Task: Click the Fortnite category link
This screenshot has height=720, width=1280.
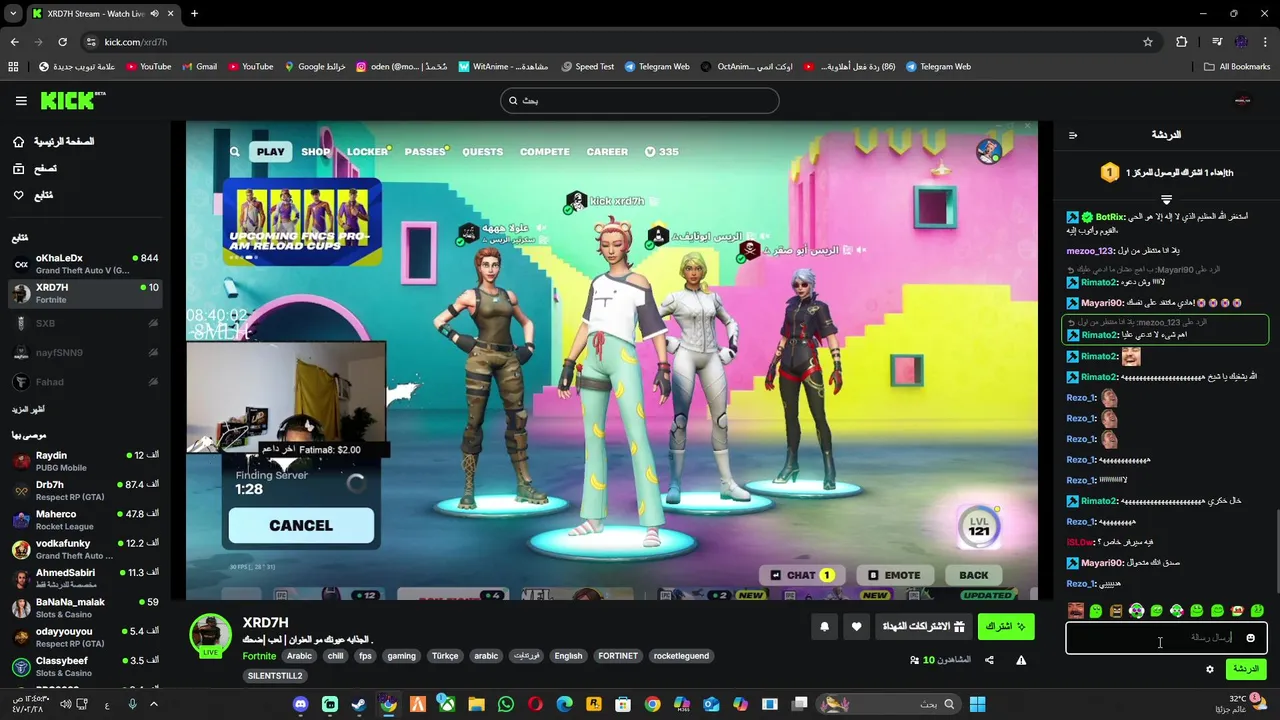Action: pyautogui.click(x=259, y=656)
